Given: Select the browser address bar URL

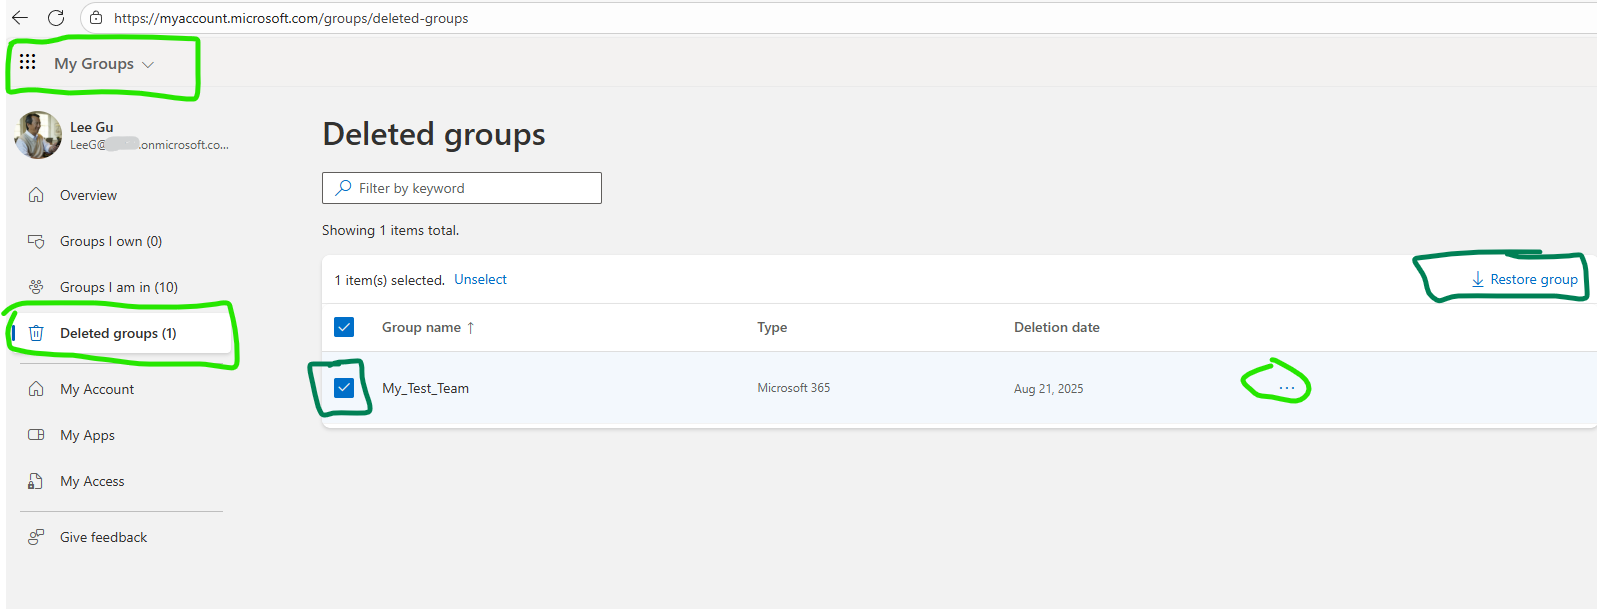Looking at the screenshot, I should tap(291, 18).
